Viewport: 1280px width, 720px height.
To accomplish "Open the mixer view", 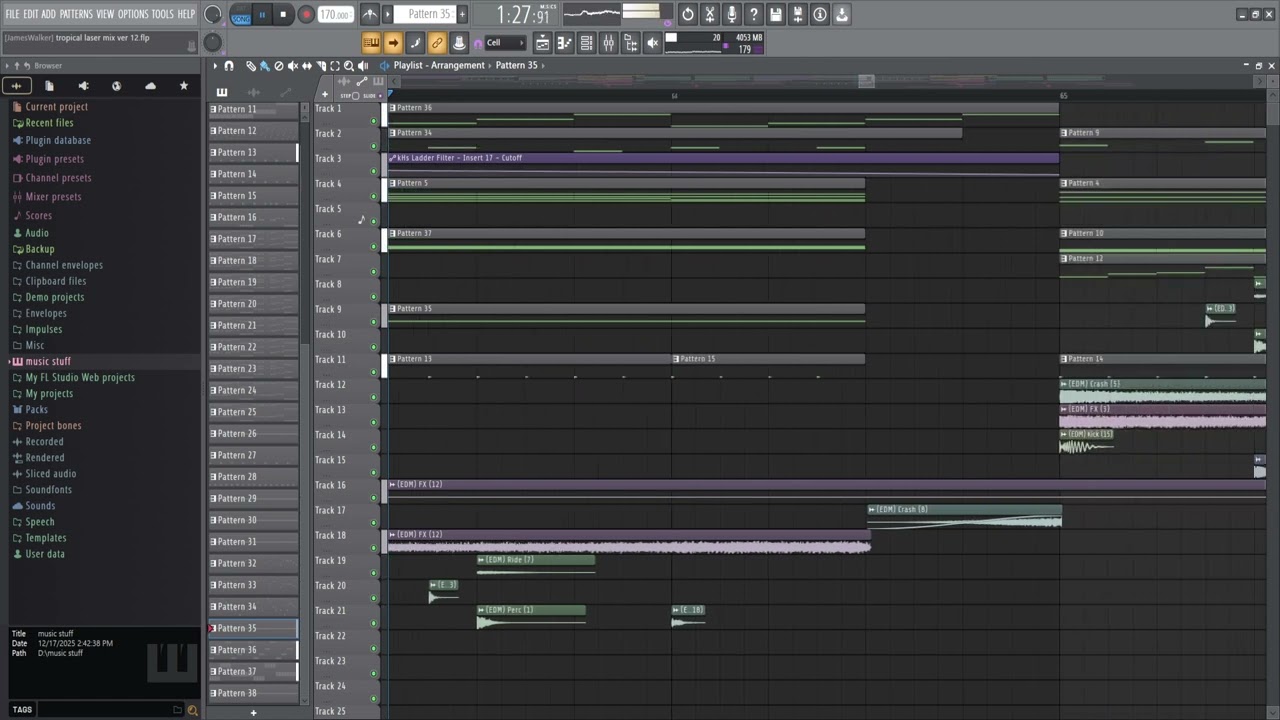I will pos(608,43).
